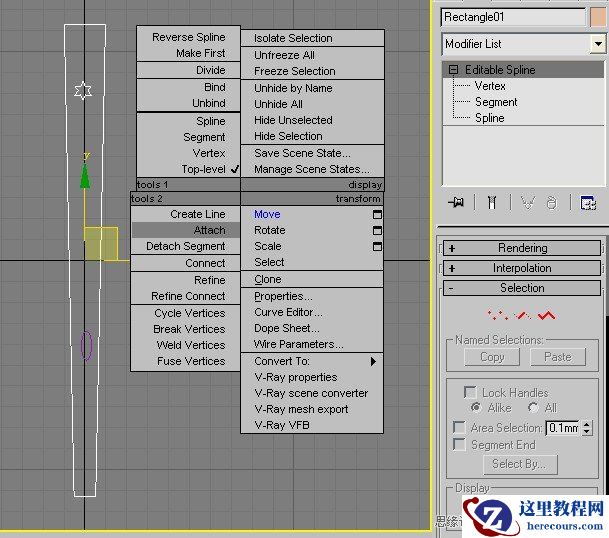Open Rotate transform settings box
This screenshot has height=538, width=609.
[x=377, y=230]
